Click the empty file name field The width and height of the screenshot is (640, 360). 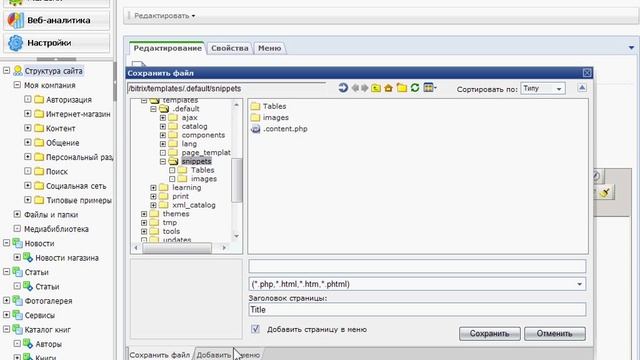click(x=417, y=266)
